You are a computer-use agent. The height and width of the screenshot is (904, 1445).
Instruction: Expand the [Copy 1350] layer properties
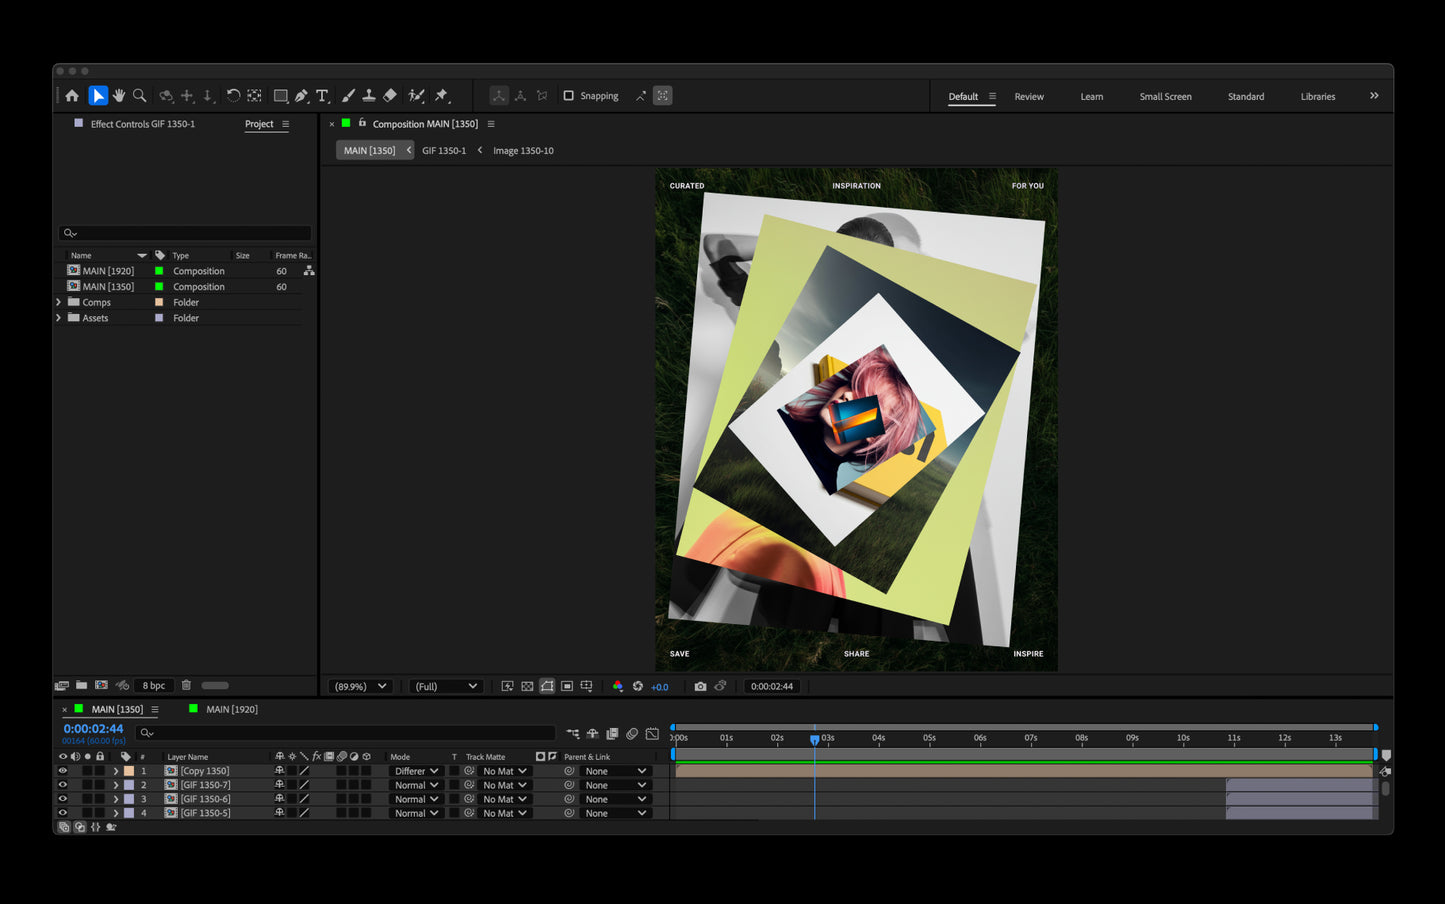coord(115,771)
